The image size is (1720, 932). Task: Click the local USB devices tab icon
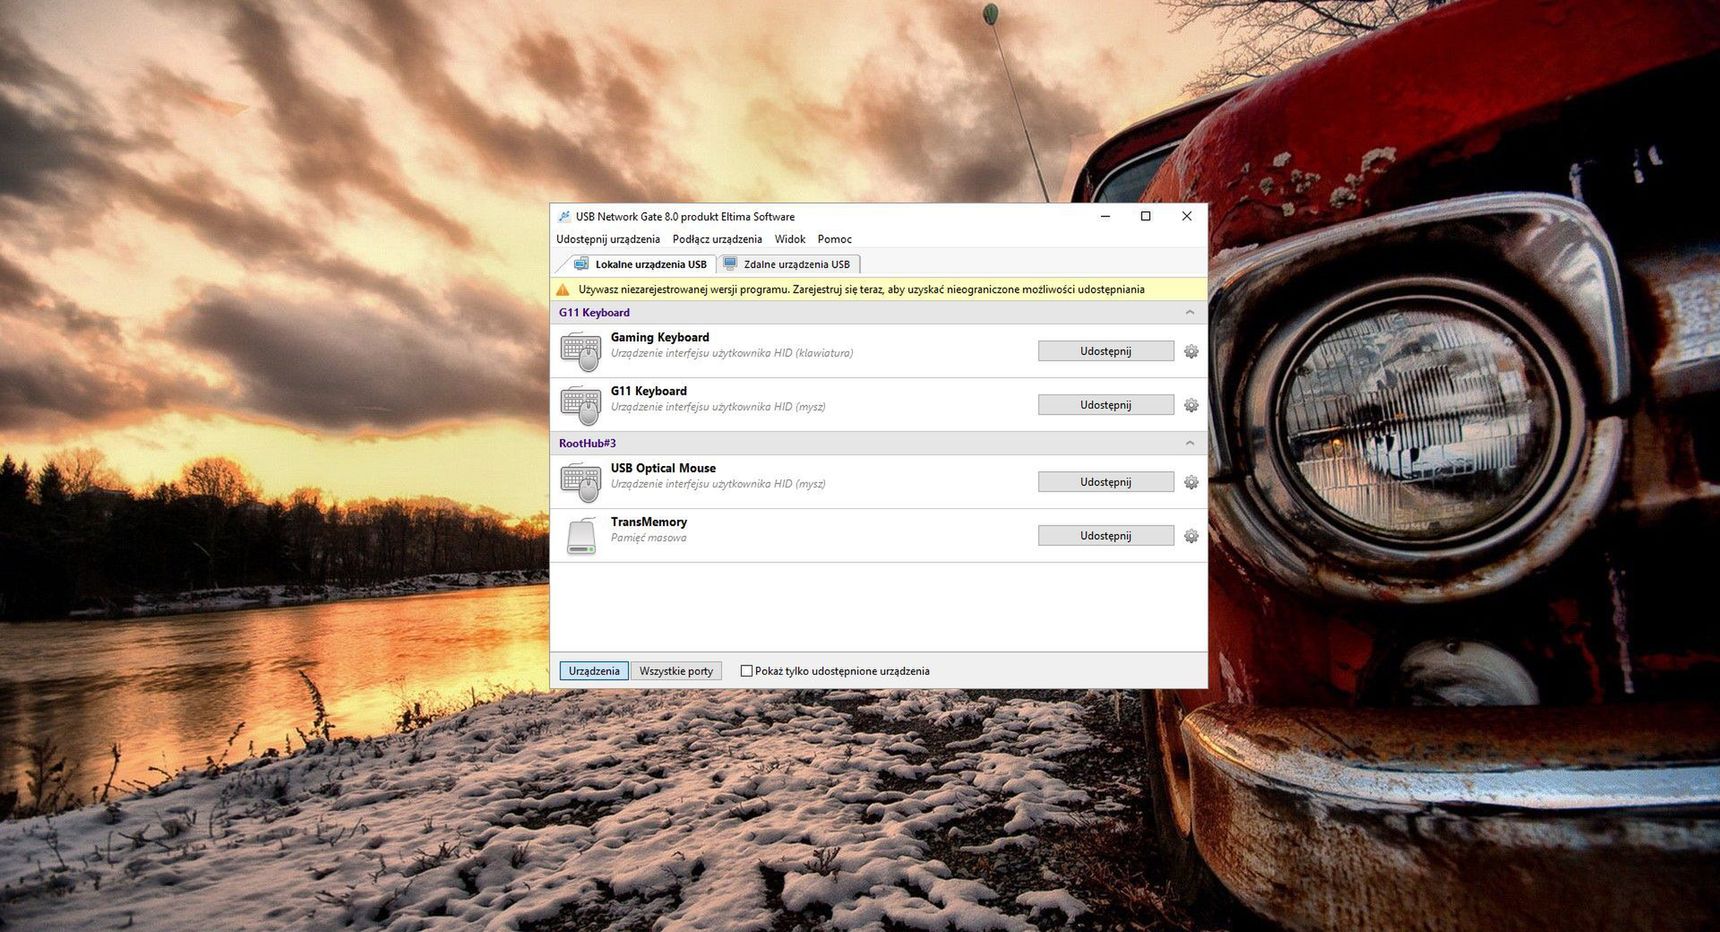click(x=581, y=264)
